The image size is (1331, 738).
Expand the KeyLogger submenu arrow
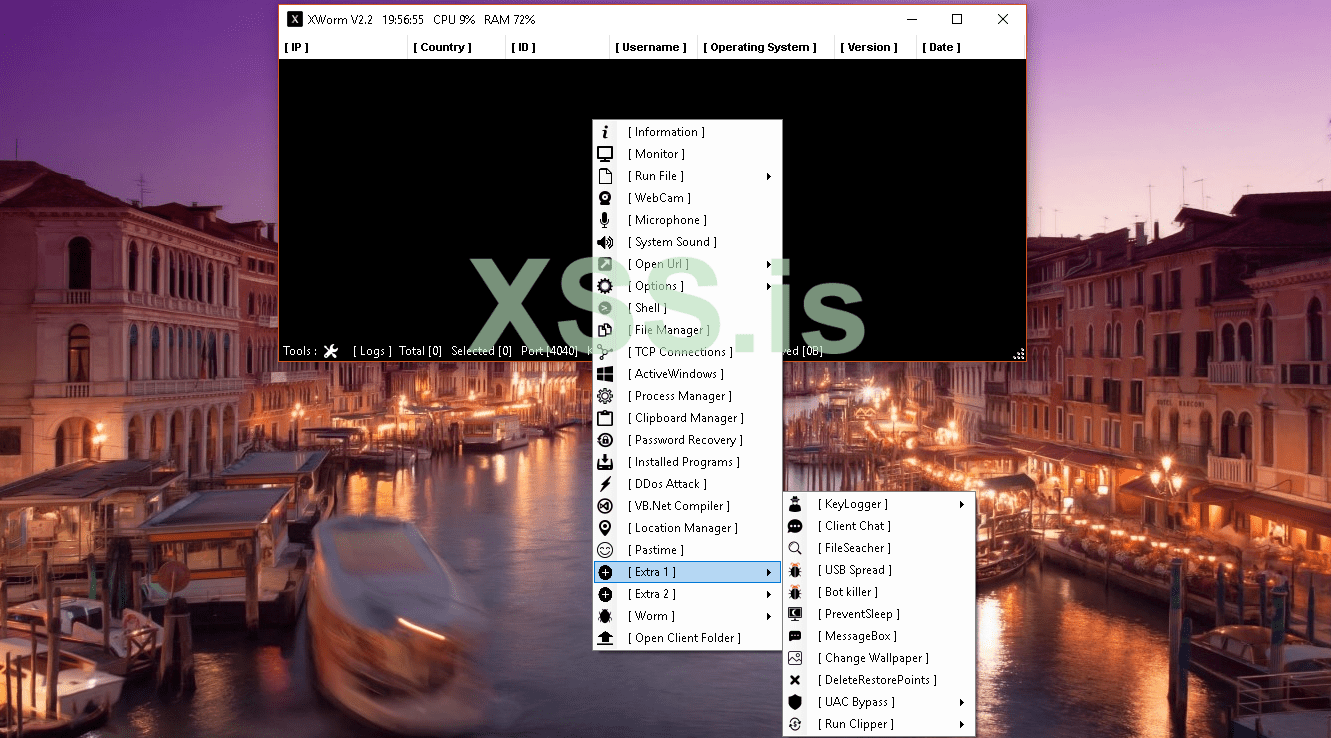[x=962, y=504]
